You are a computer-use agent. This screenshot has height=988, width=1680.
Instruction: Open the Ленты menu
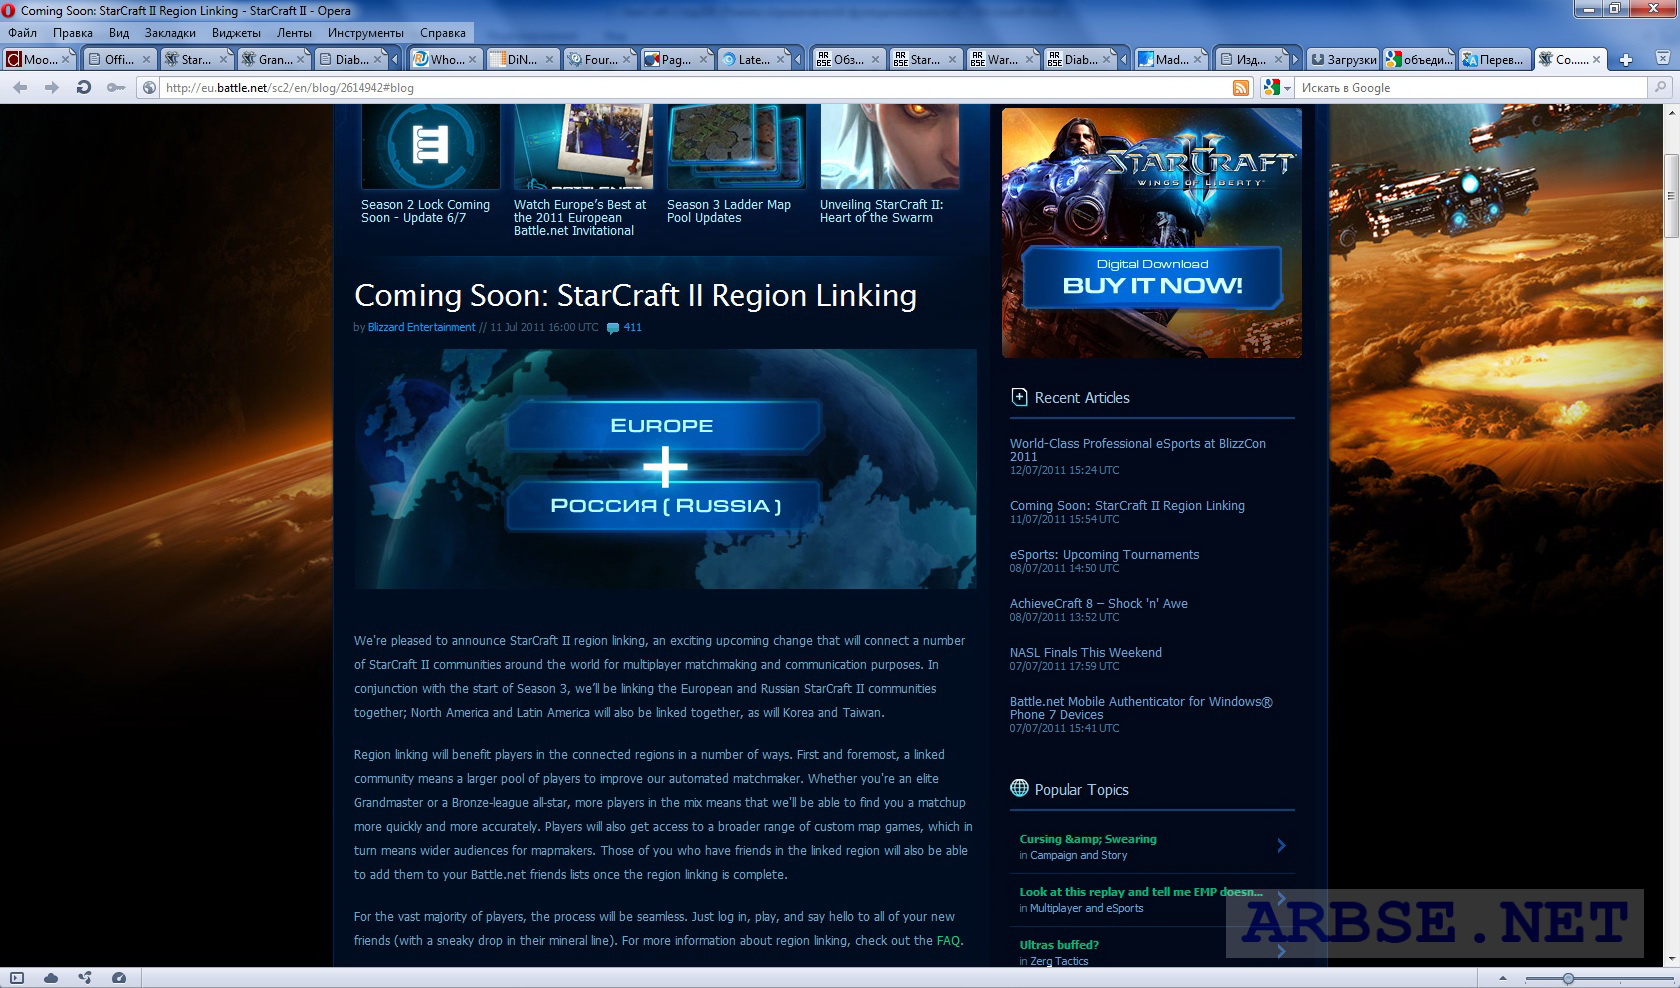pos(295,33)
